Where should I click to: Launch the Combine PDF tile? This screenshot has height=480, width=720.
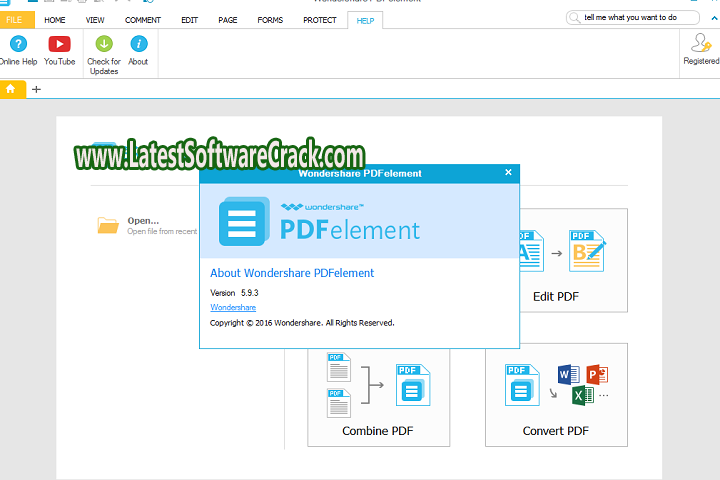click(x=378, y=395)
